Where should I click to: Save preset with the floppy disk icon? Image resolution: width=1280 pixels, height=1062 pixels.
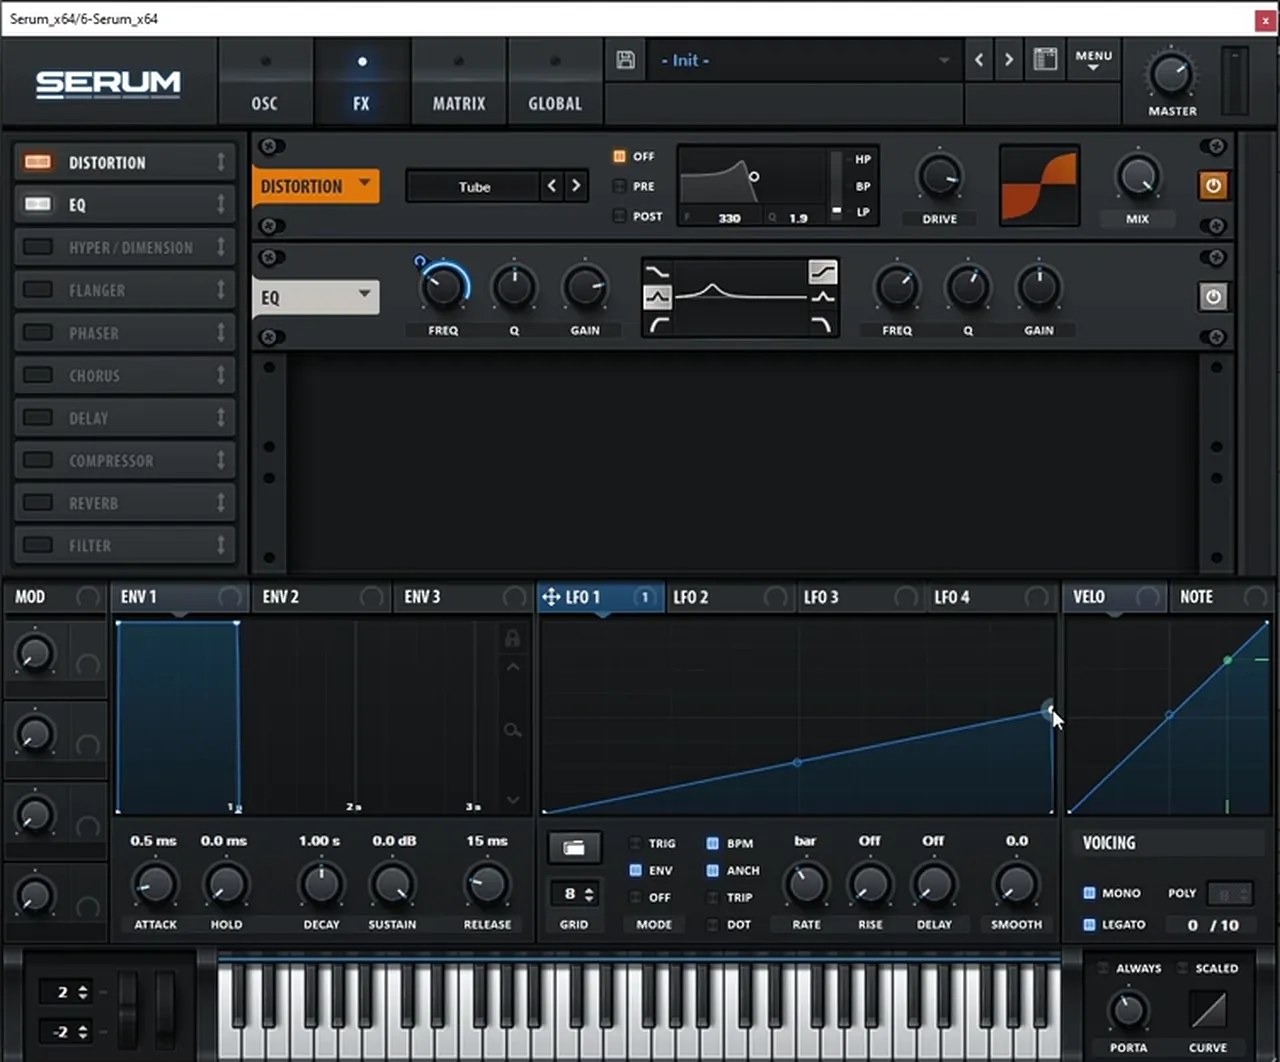pyautogui.click(x=626, y=60)
